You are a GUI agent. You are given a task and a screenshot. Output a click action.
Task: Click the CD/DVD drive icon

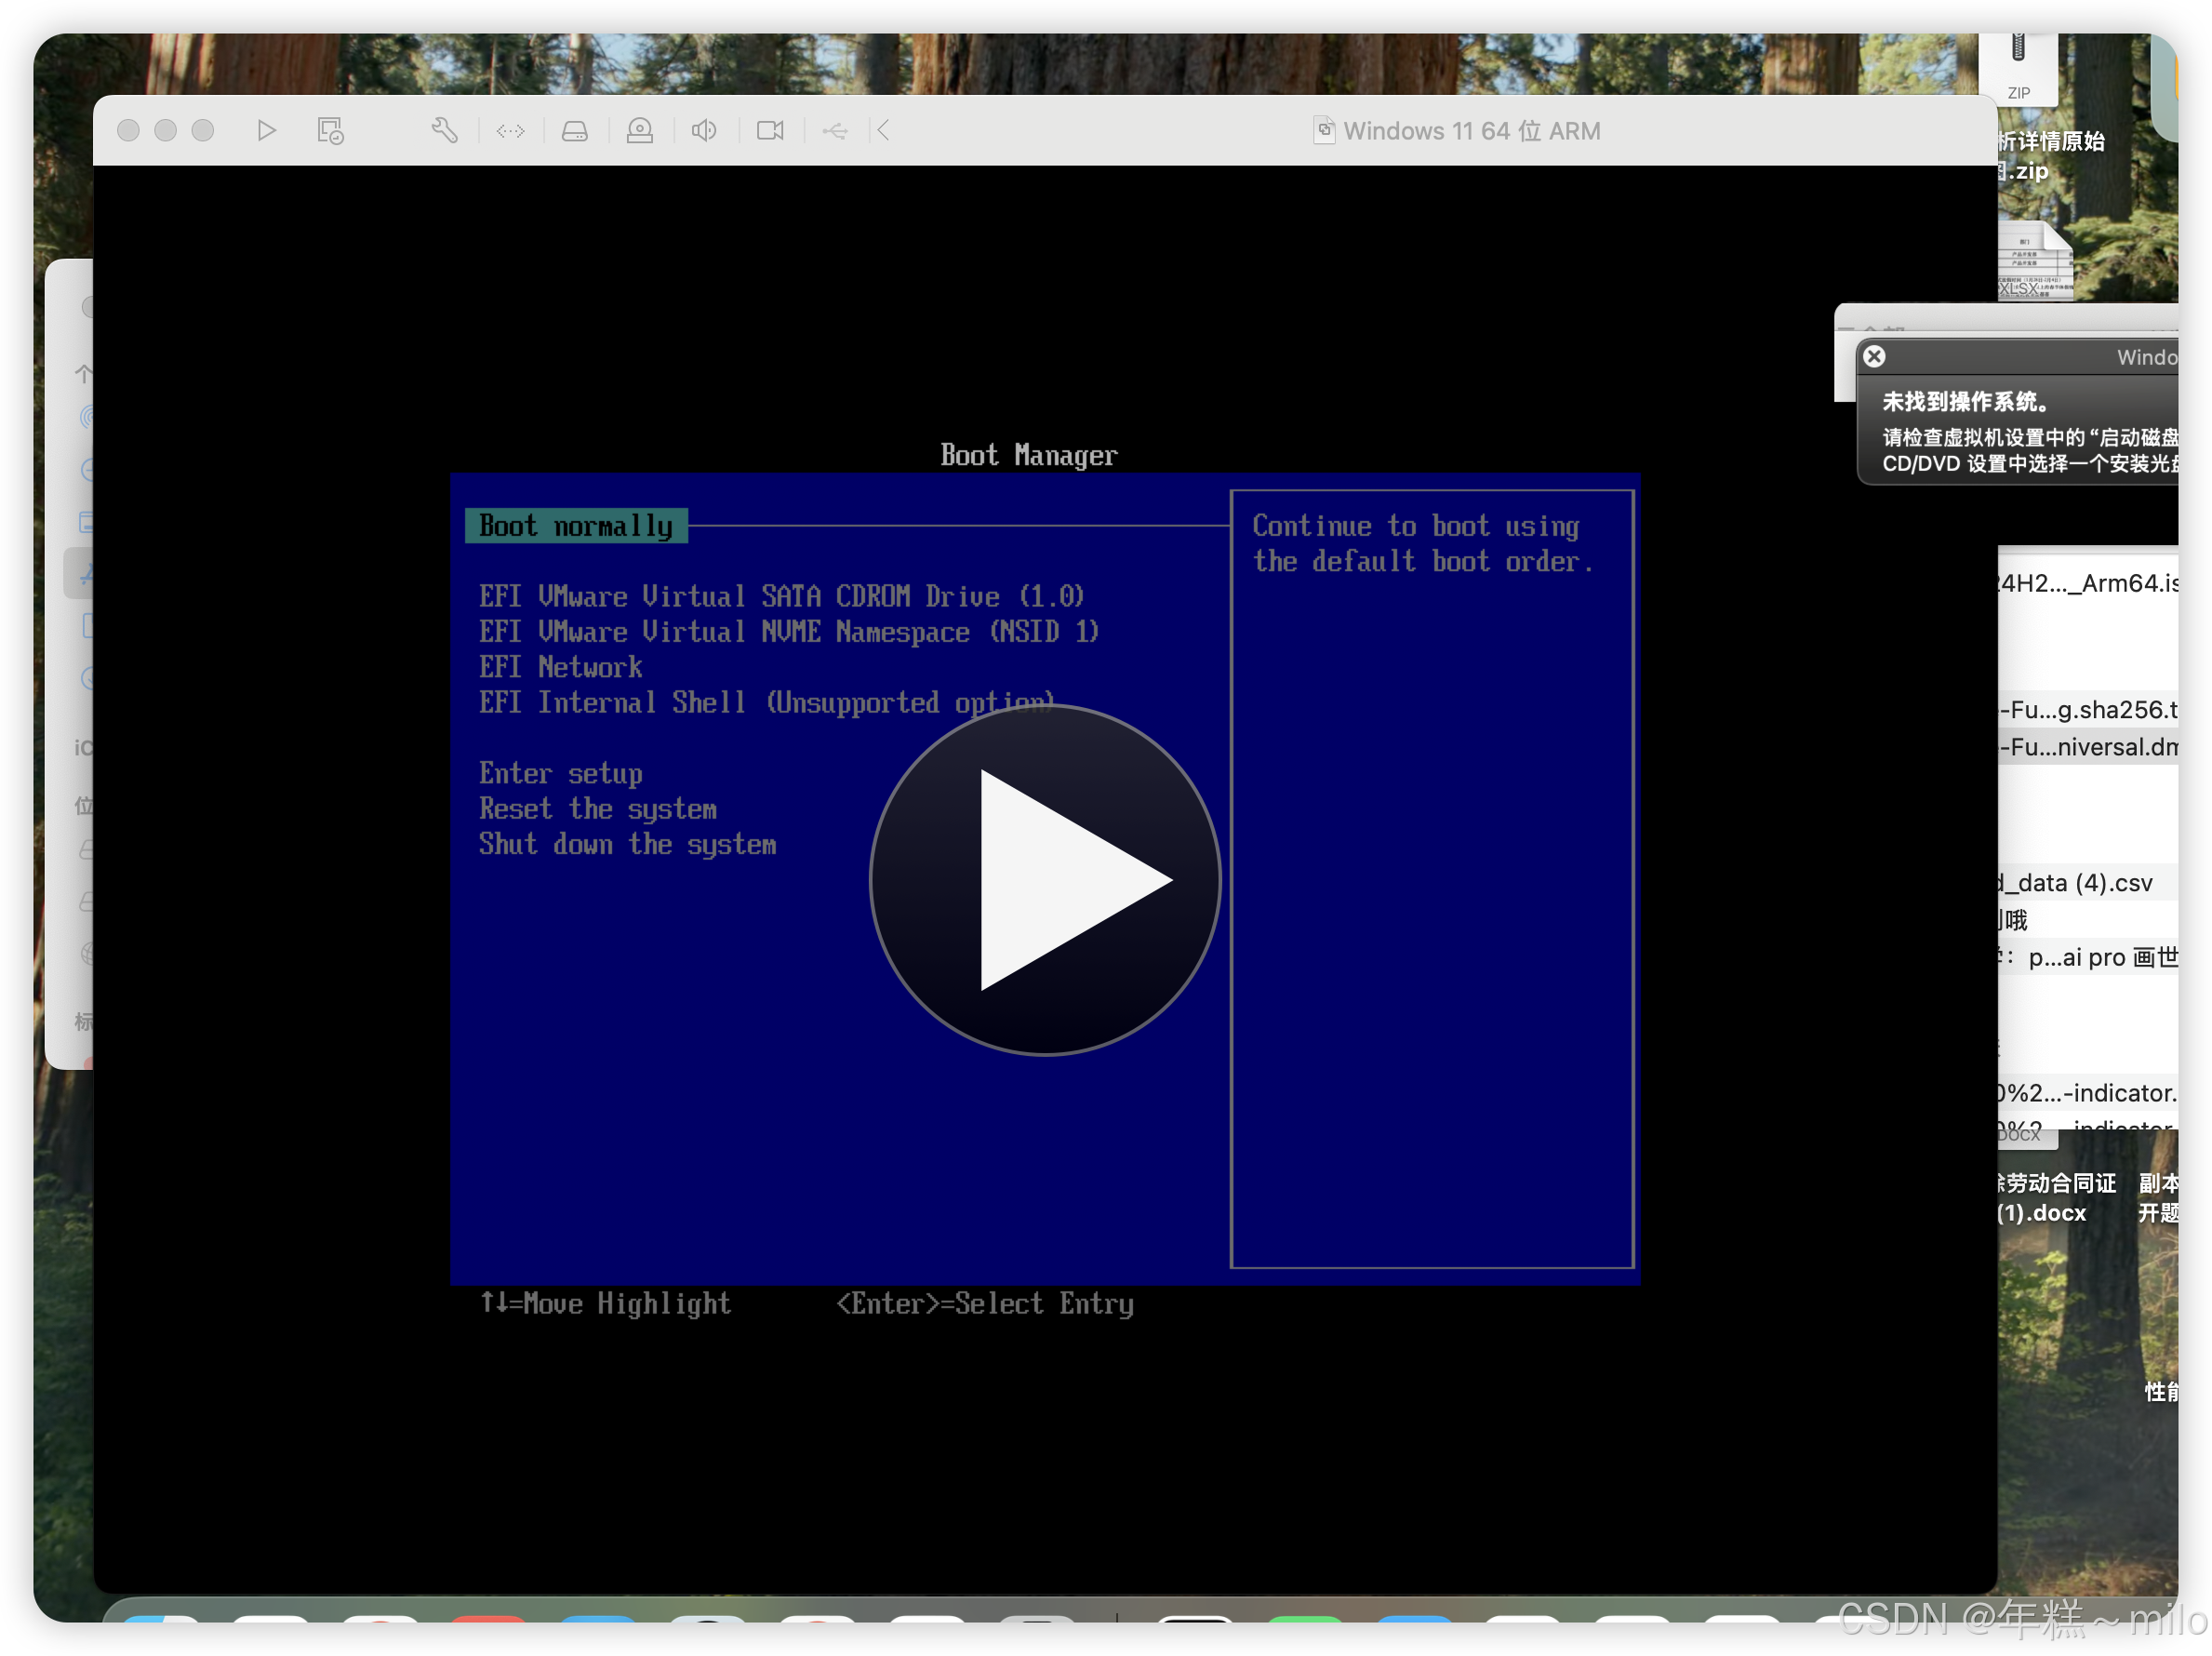(640, 131)
